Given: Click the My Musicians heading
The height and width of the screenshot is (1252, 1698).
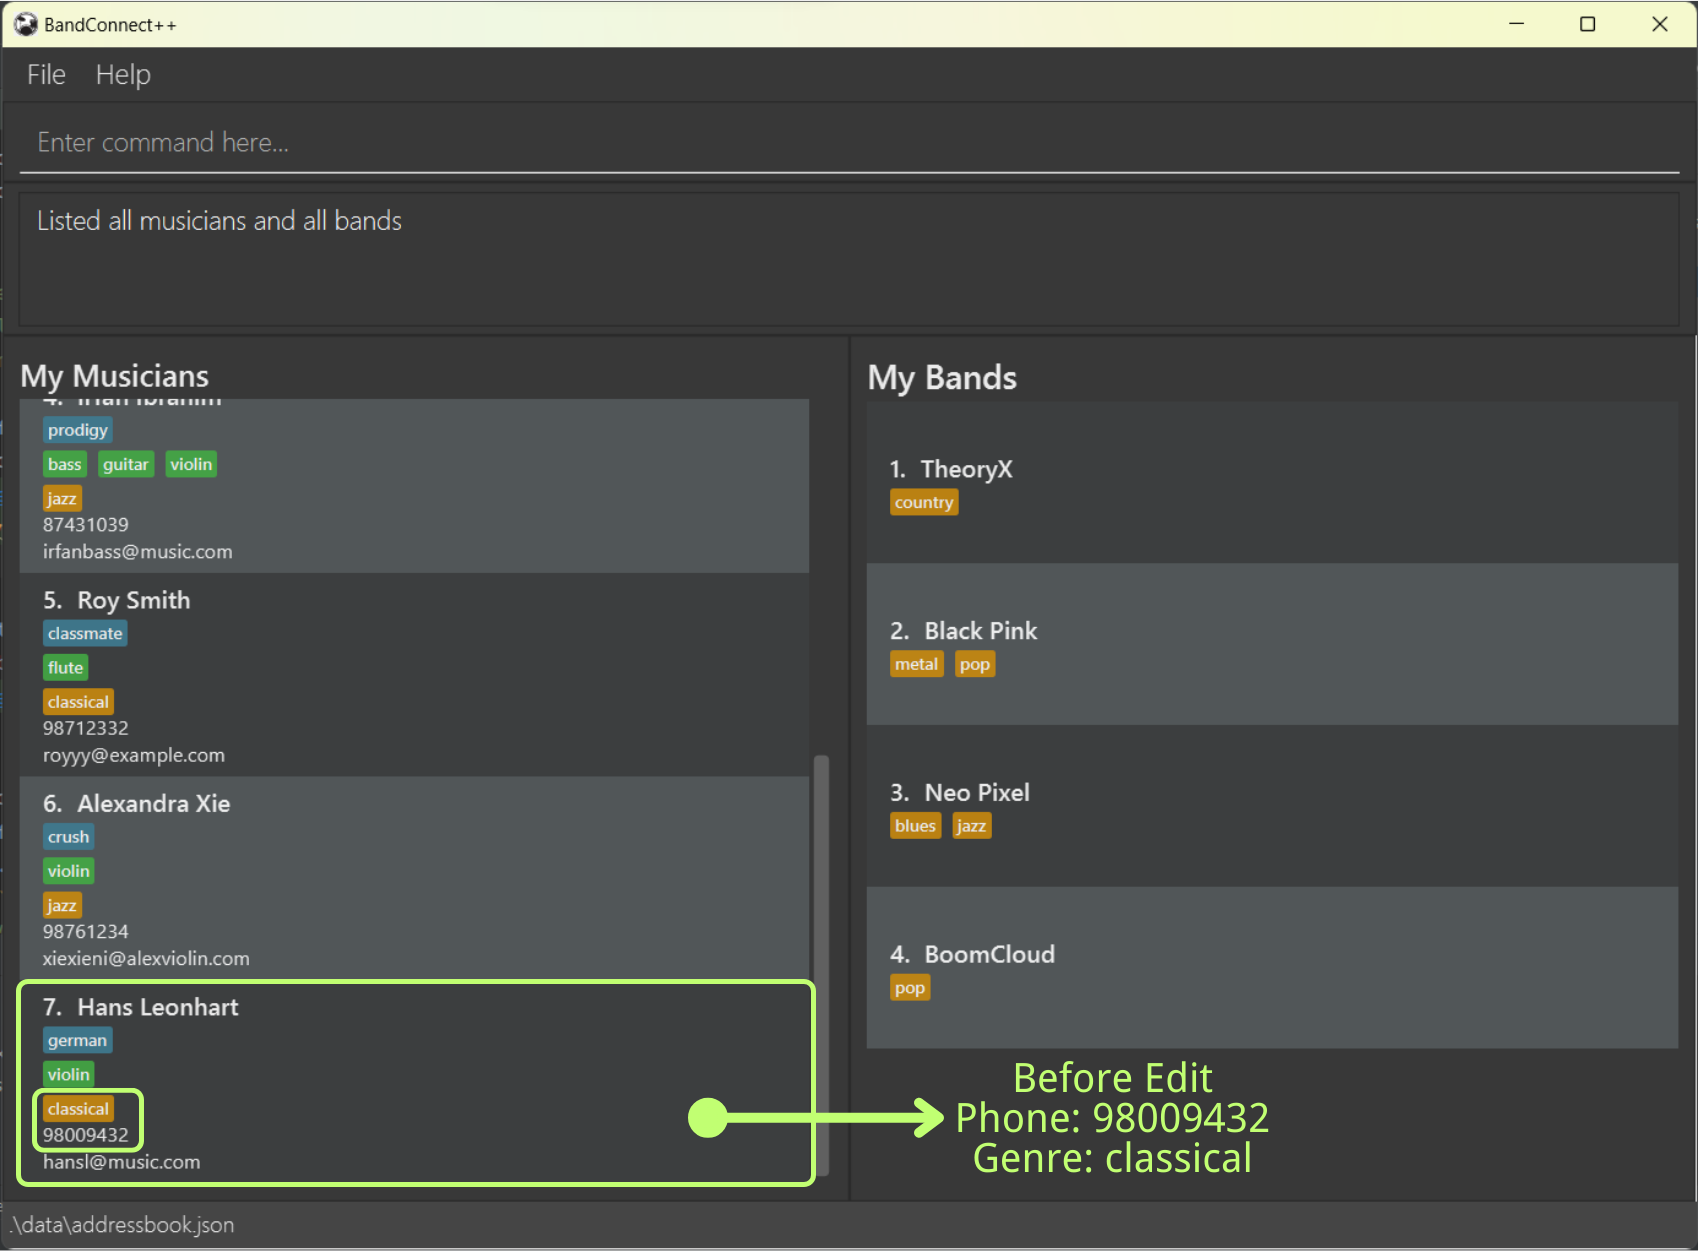Looking at the screenshot, I should 115,376.
